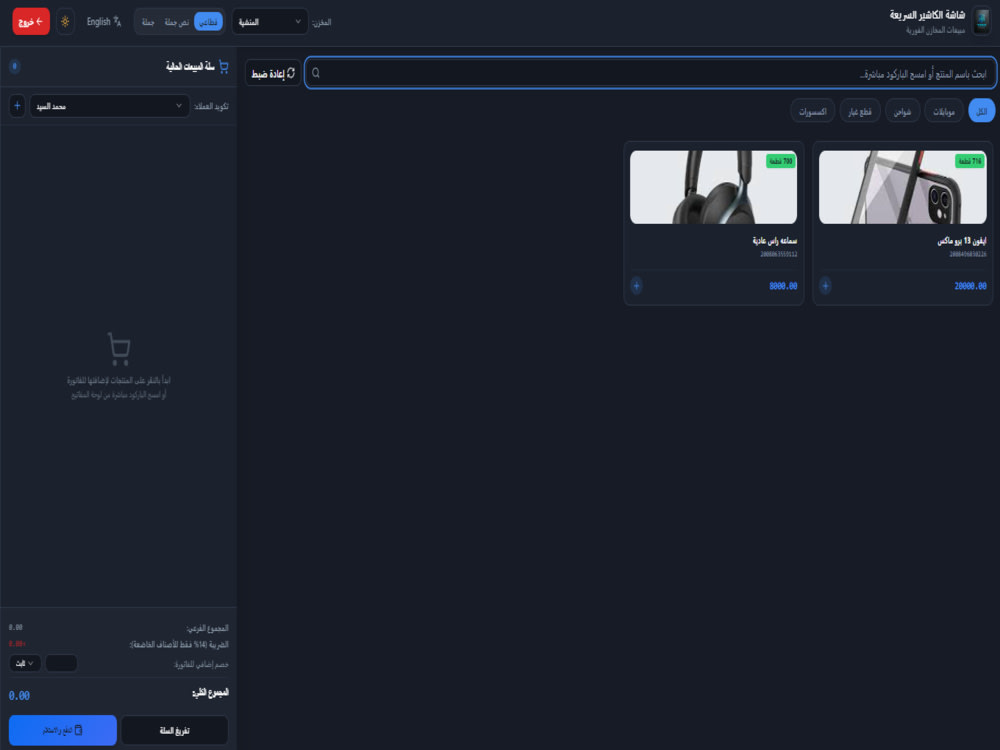The width and height of the screenshot is (1000, 750).
Task: Click the red خروج exit button
Action: [31, 22]
